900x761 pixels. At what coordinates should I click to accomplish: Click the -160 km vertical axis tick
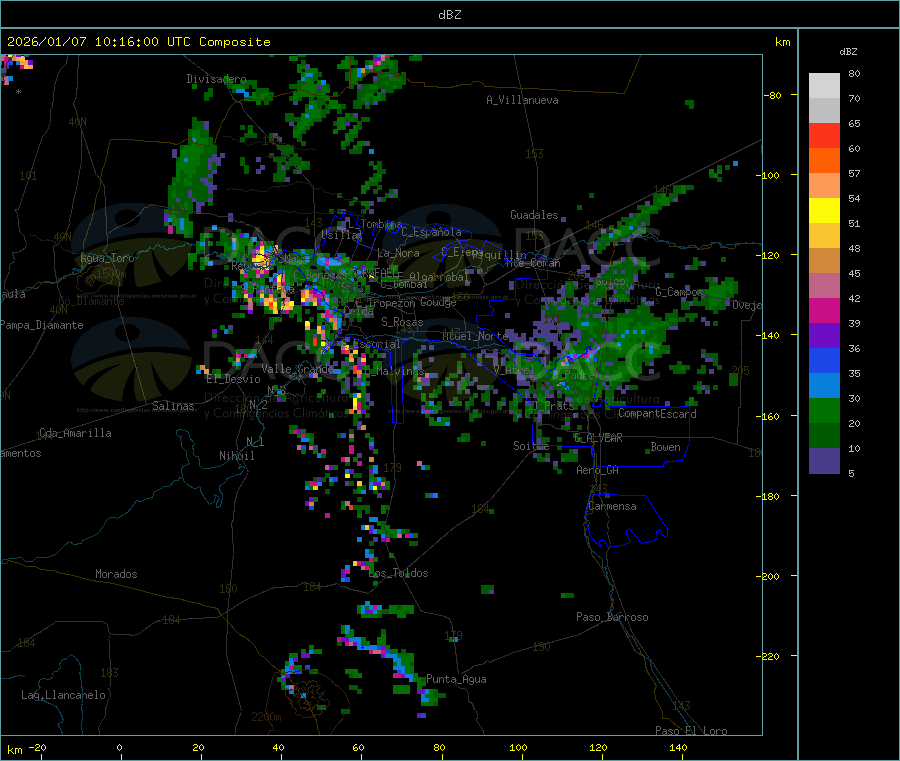click(770, 416)
